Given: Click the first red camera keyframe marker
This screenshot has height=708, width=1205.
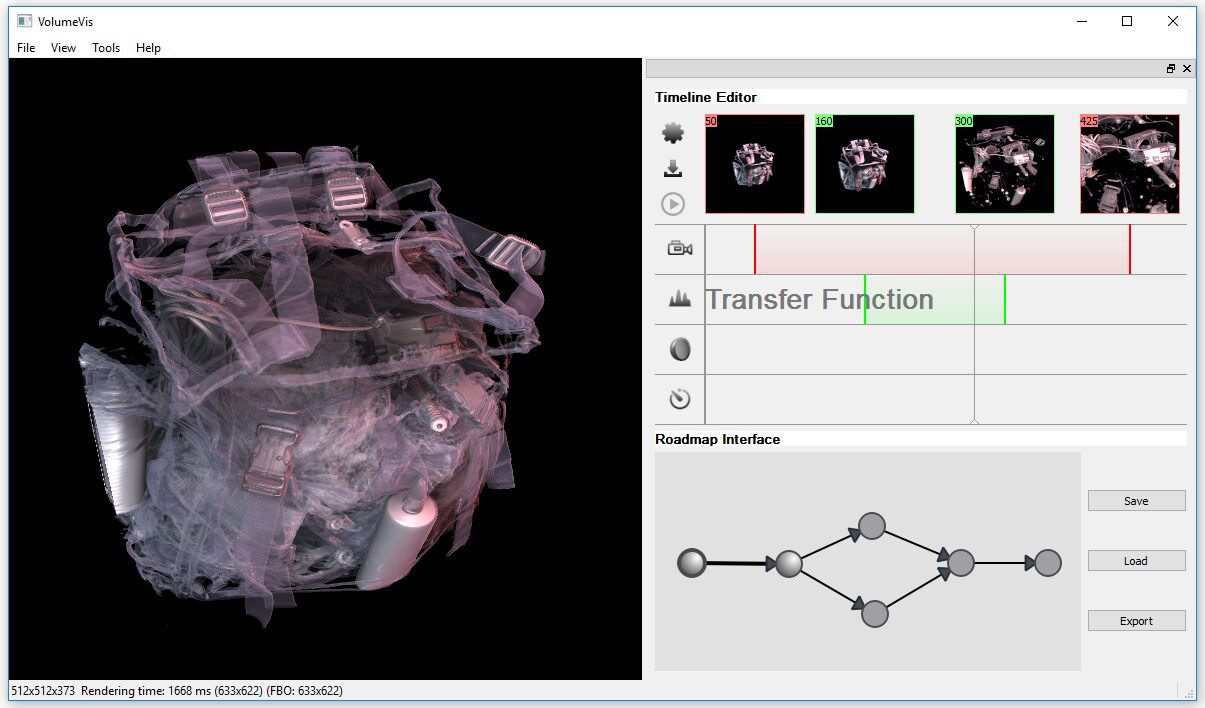Looking at the screenshot, I should 755,249.
